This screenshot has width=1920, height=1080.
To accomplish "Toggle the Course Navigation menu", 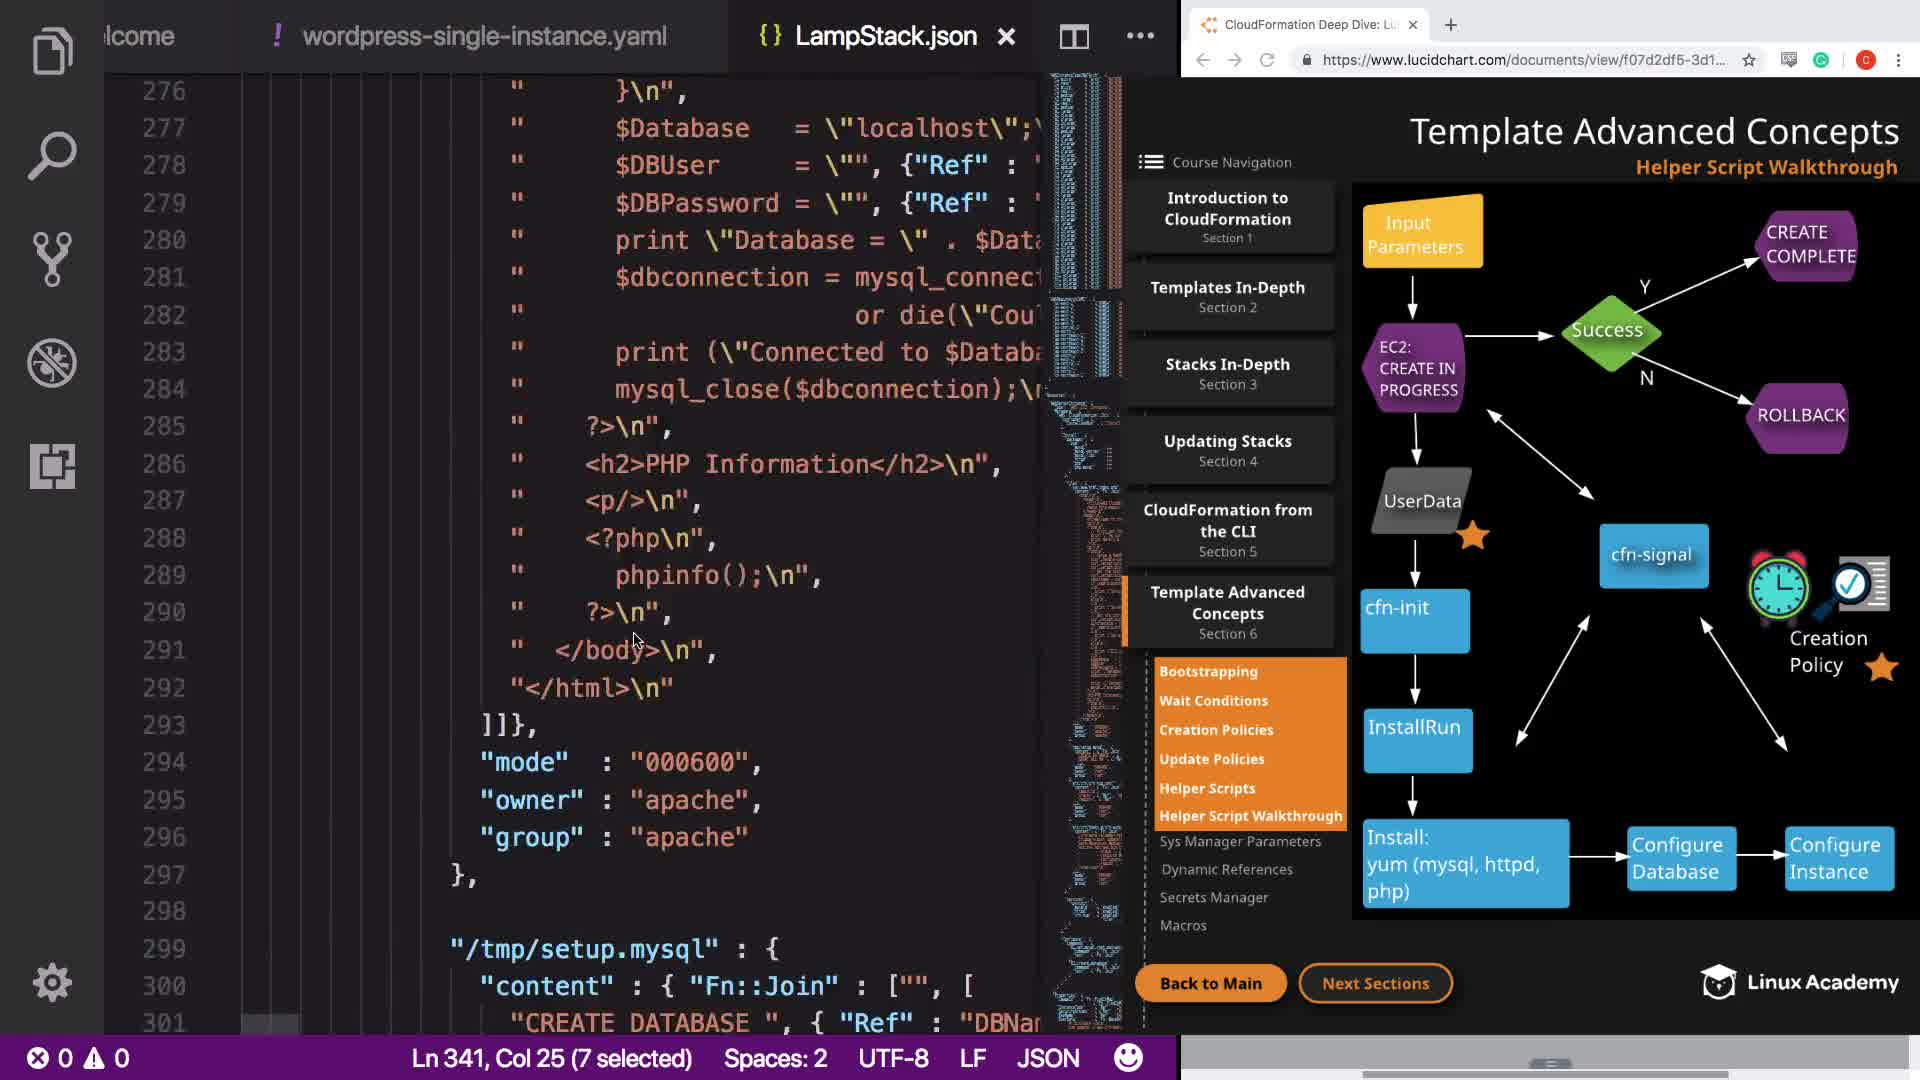I will tap(1151, 162).
